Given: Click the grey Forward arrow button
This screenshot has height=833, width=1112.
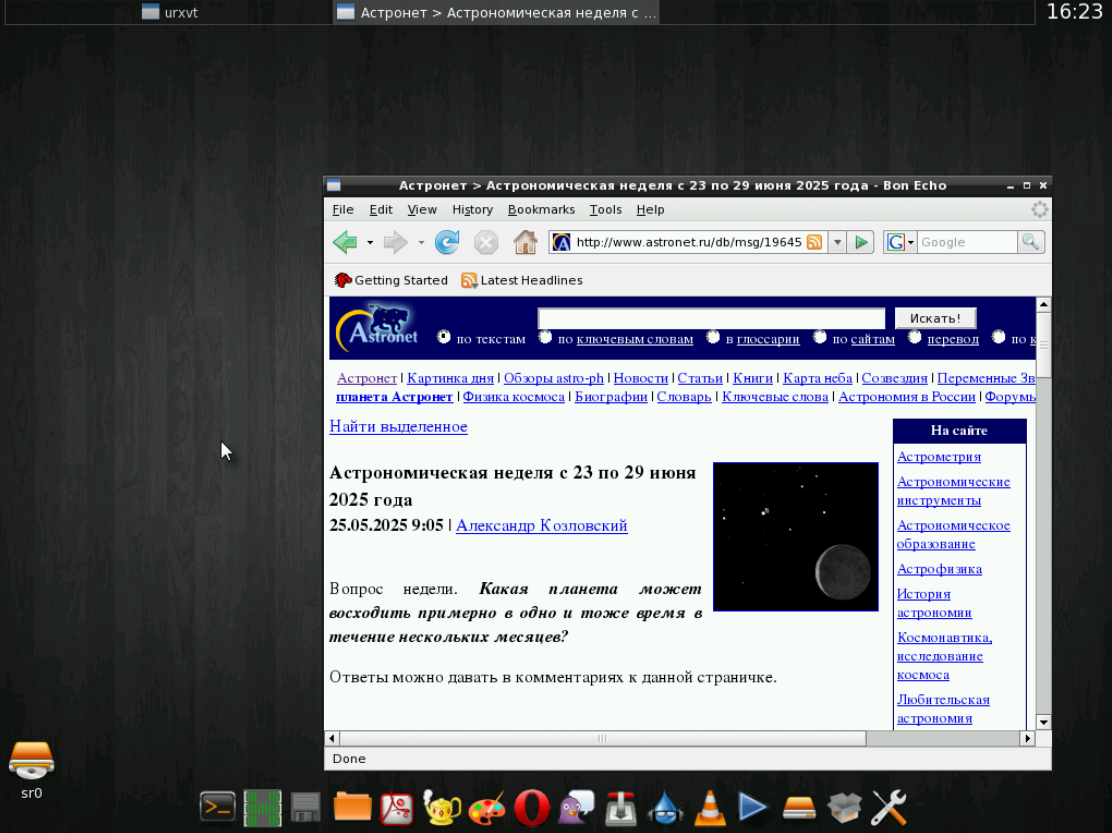Looking at the screenshot, I should (x=395, y=242).
